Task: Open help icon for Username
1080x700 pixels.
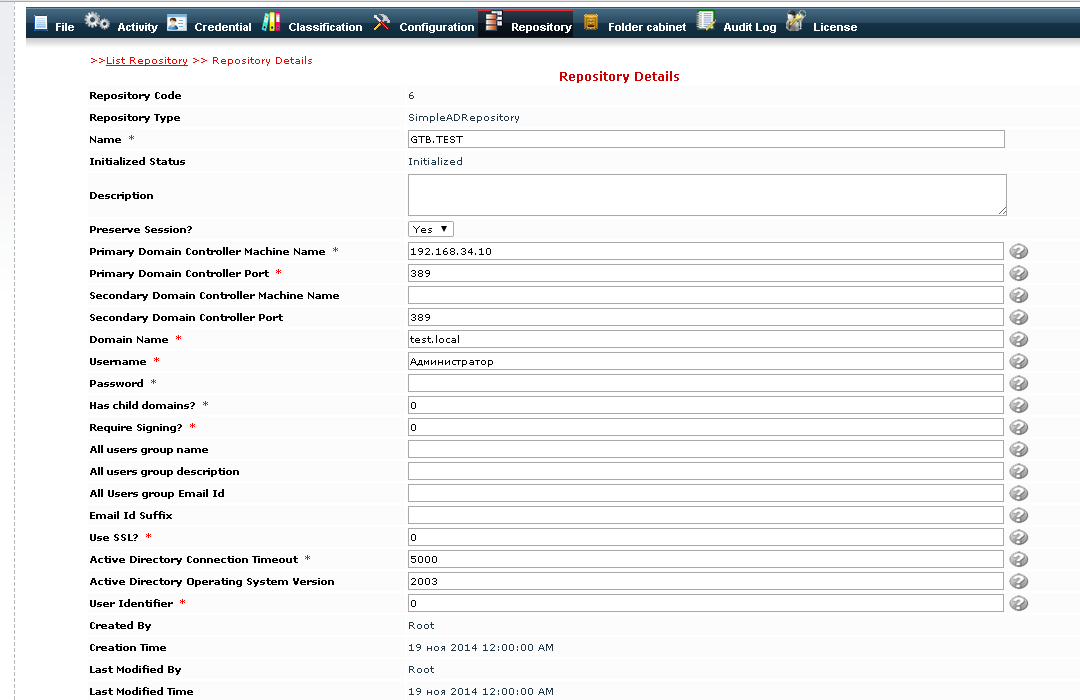Action: click(x=1019, y=362)
